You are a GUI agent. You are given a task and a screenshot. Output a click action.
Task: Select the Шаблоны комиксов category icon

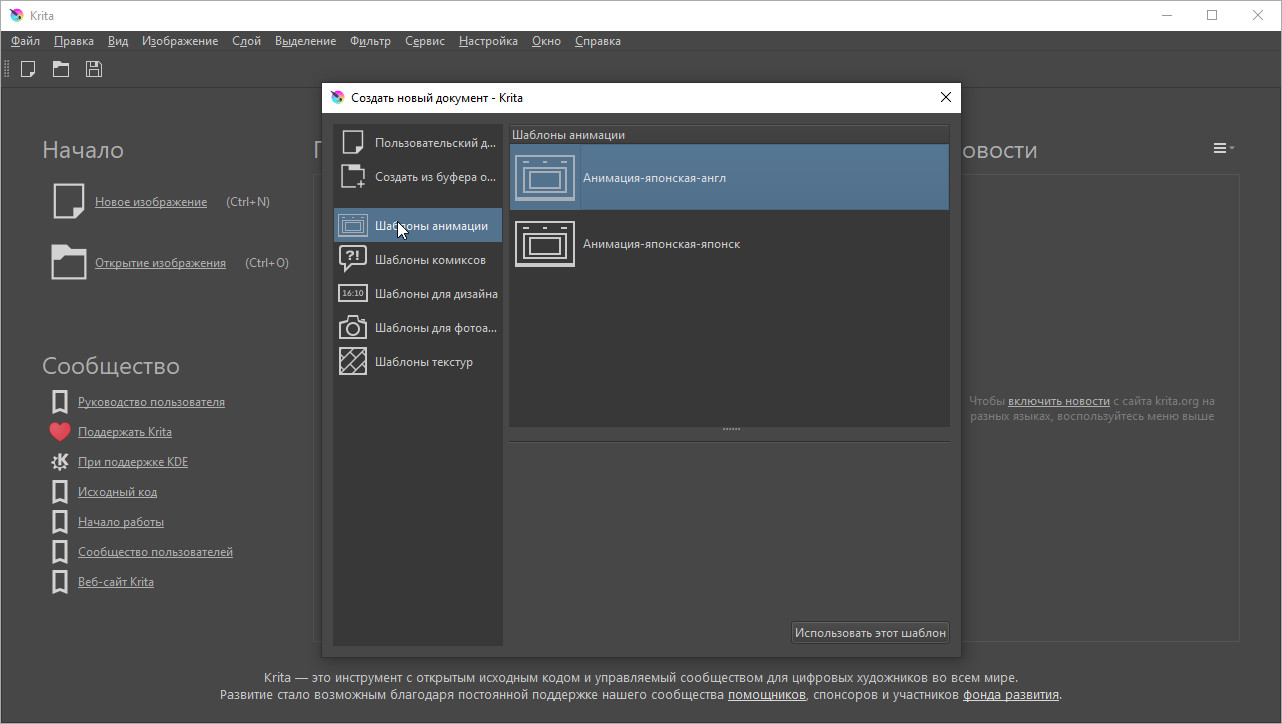tap(353, 260)
